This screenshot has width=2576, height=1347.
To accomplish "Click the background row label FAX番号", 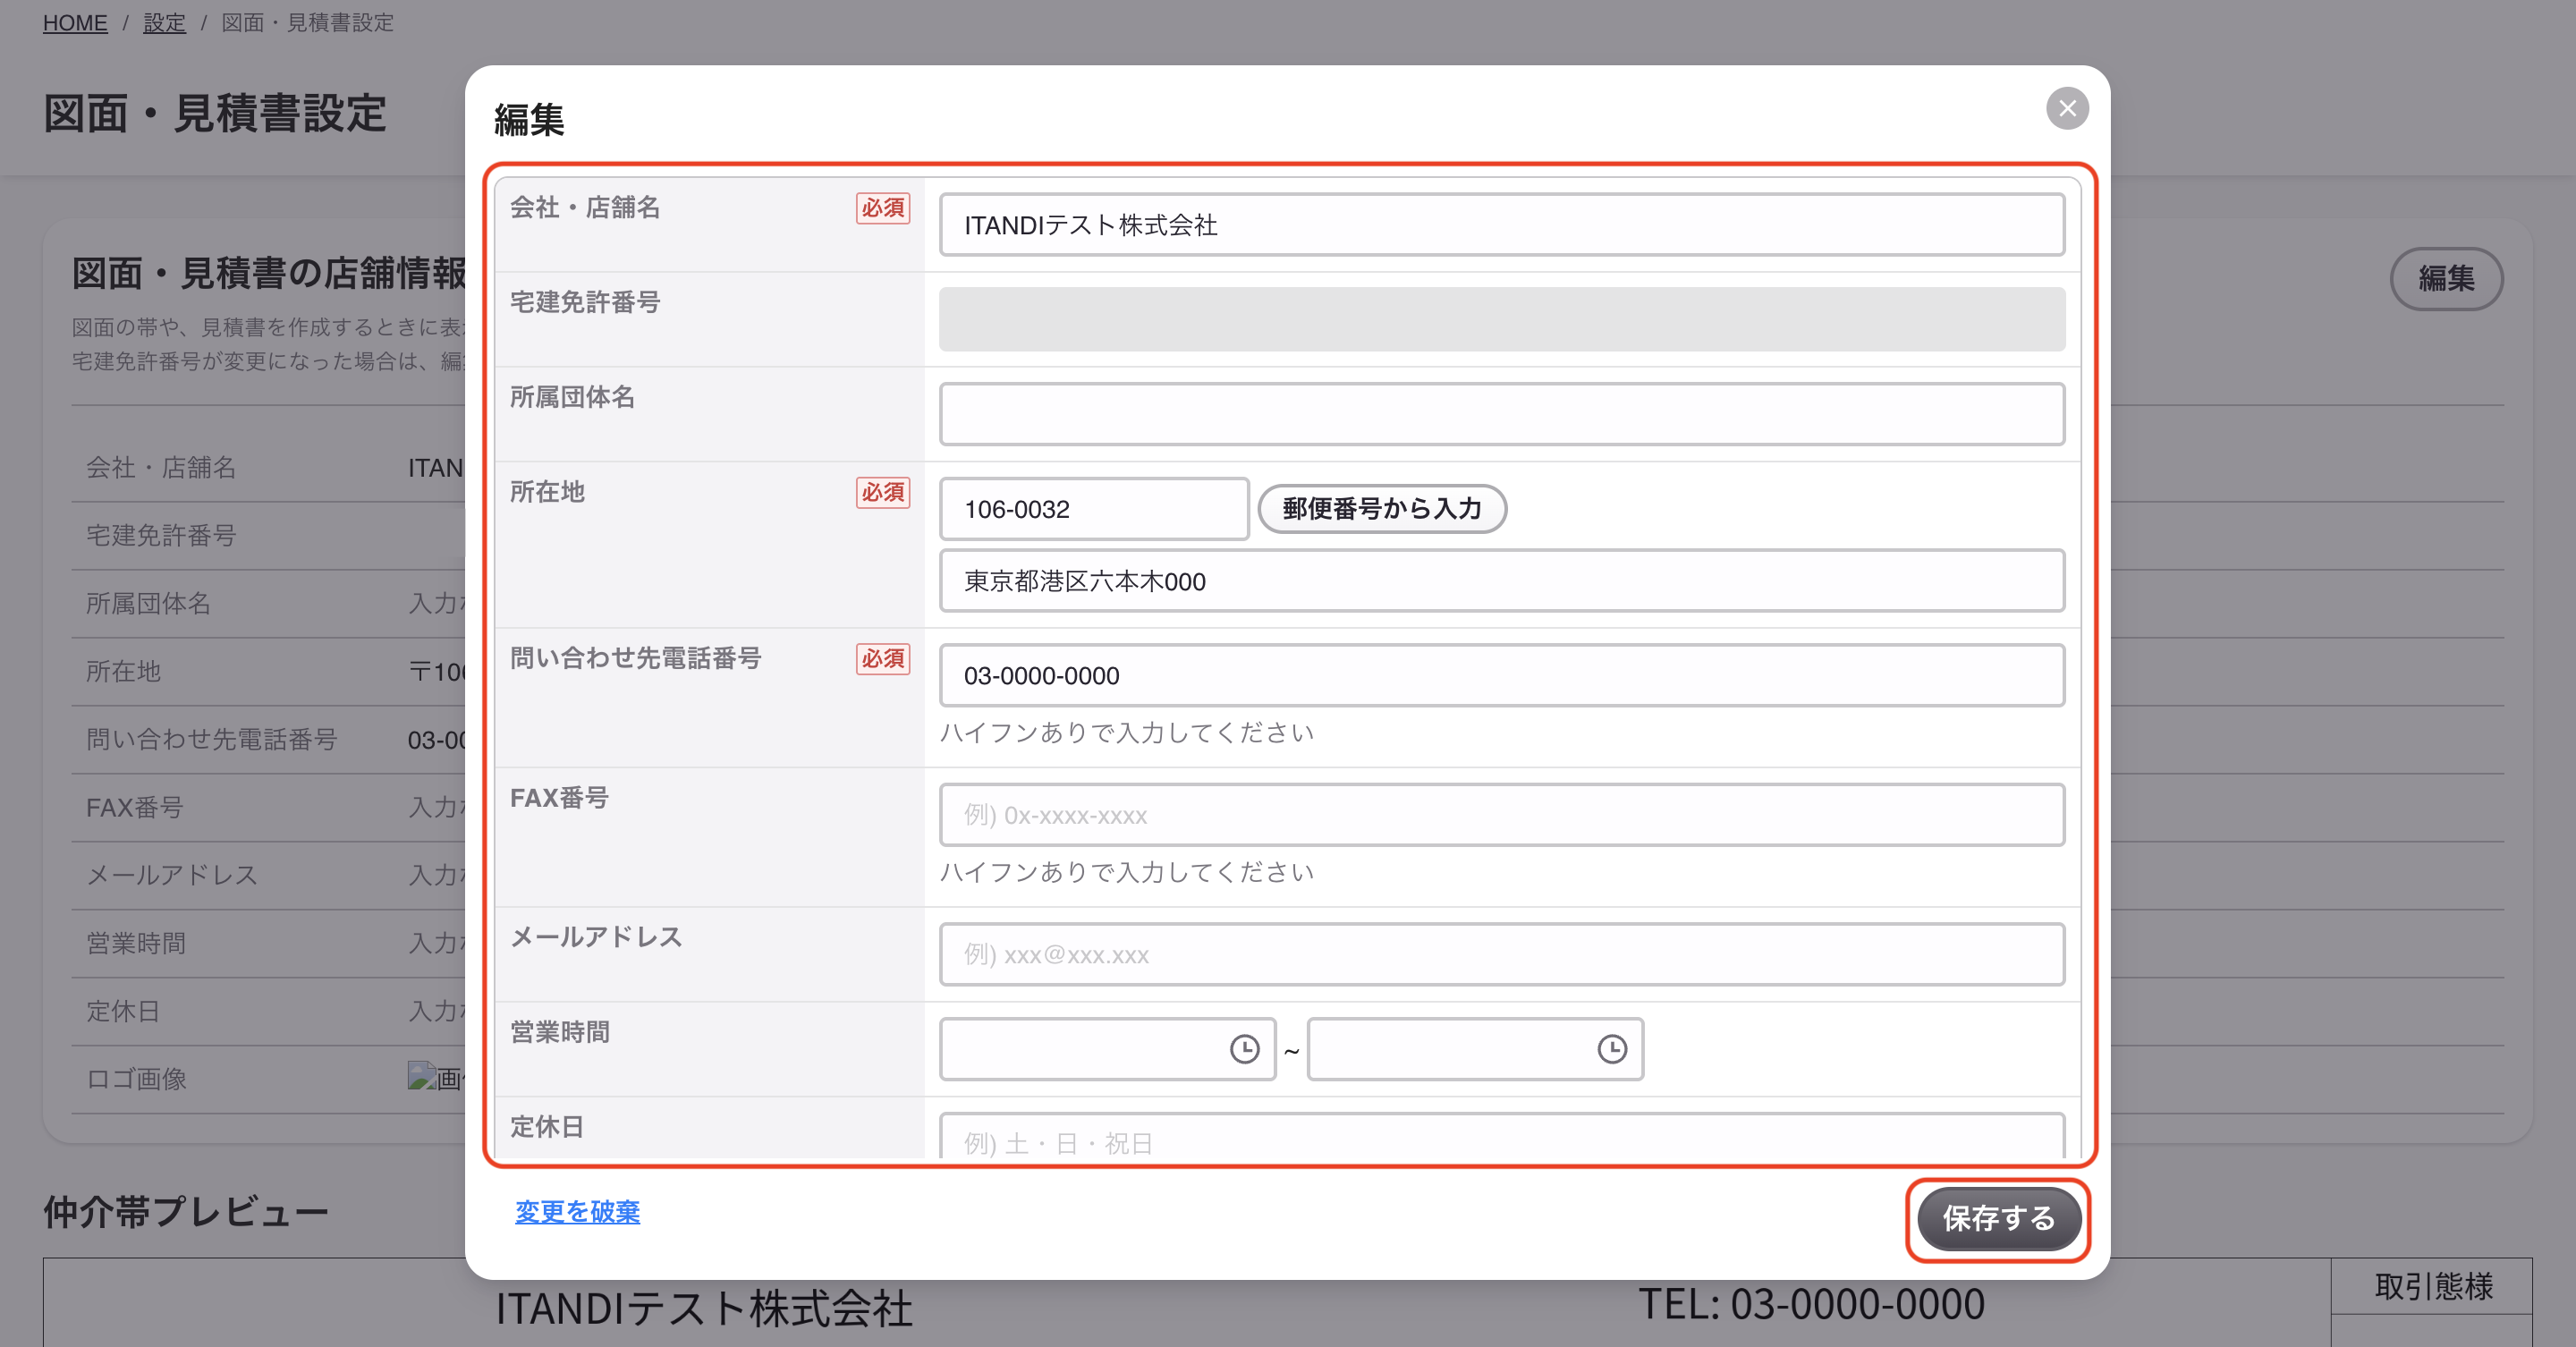I will click(x=134, y=807).
